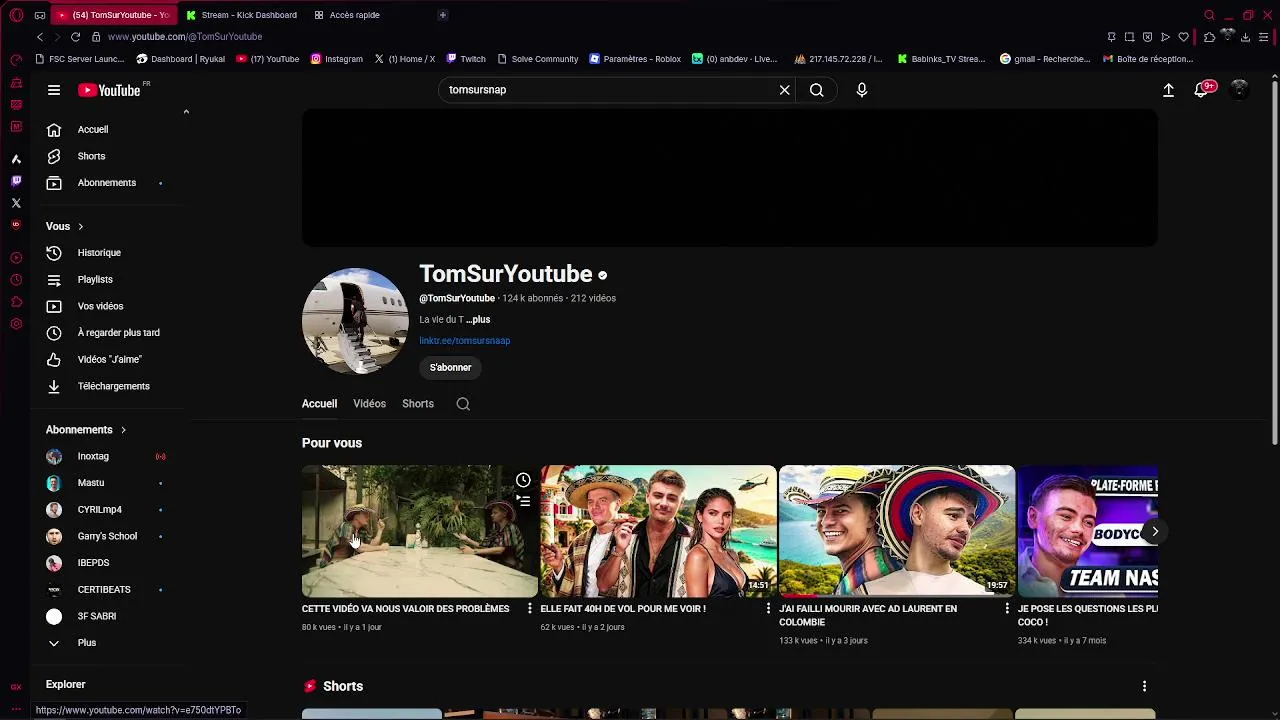
Task: Click the address bar URL
Action: [x=185, y=37]
